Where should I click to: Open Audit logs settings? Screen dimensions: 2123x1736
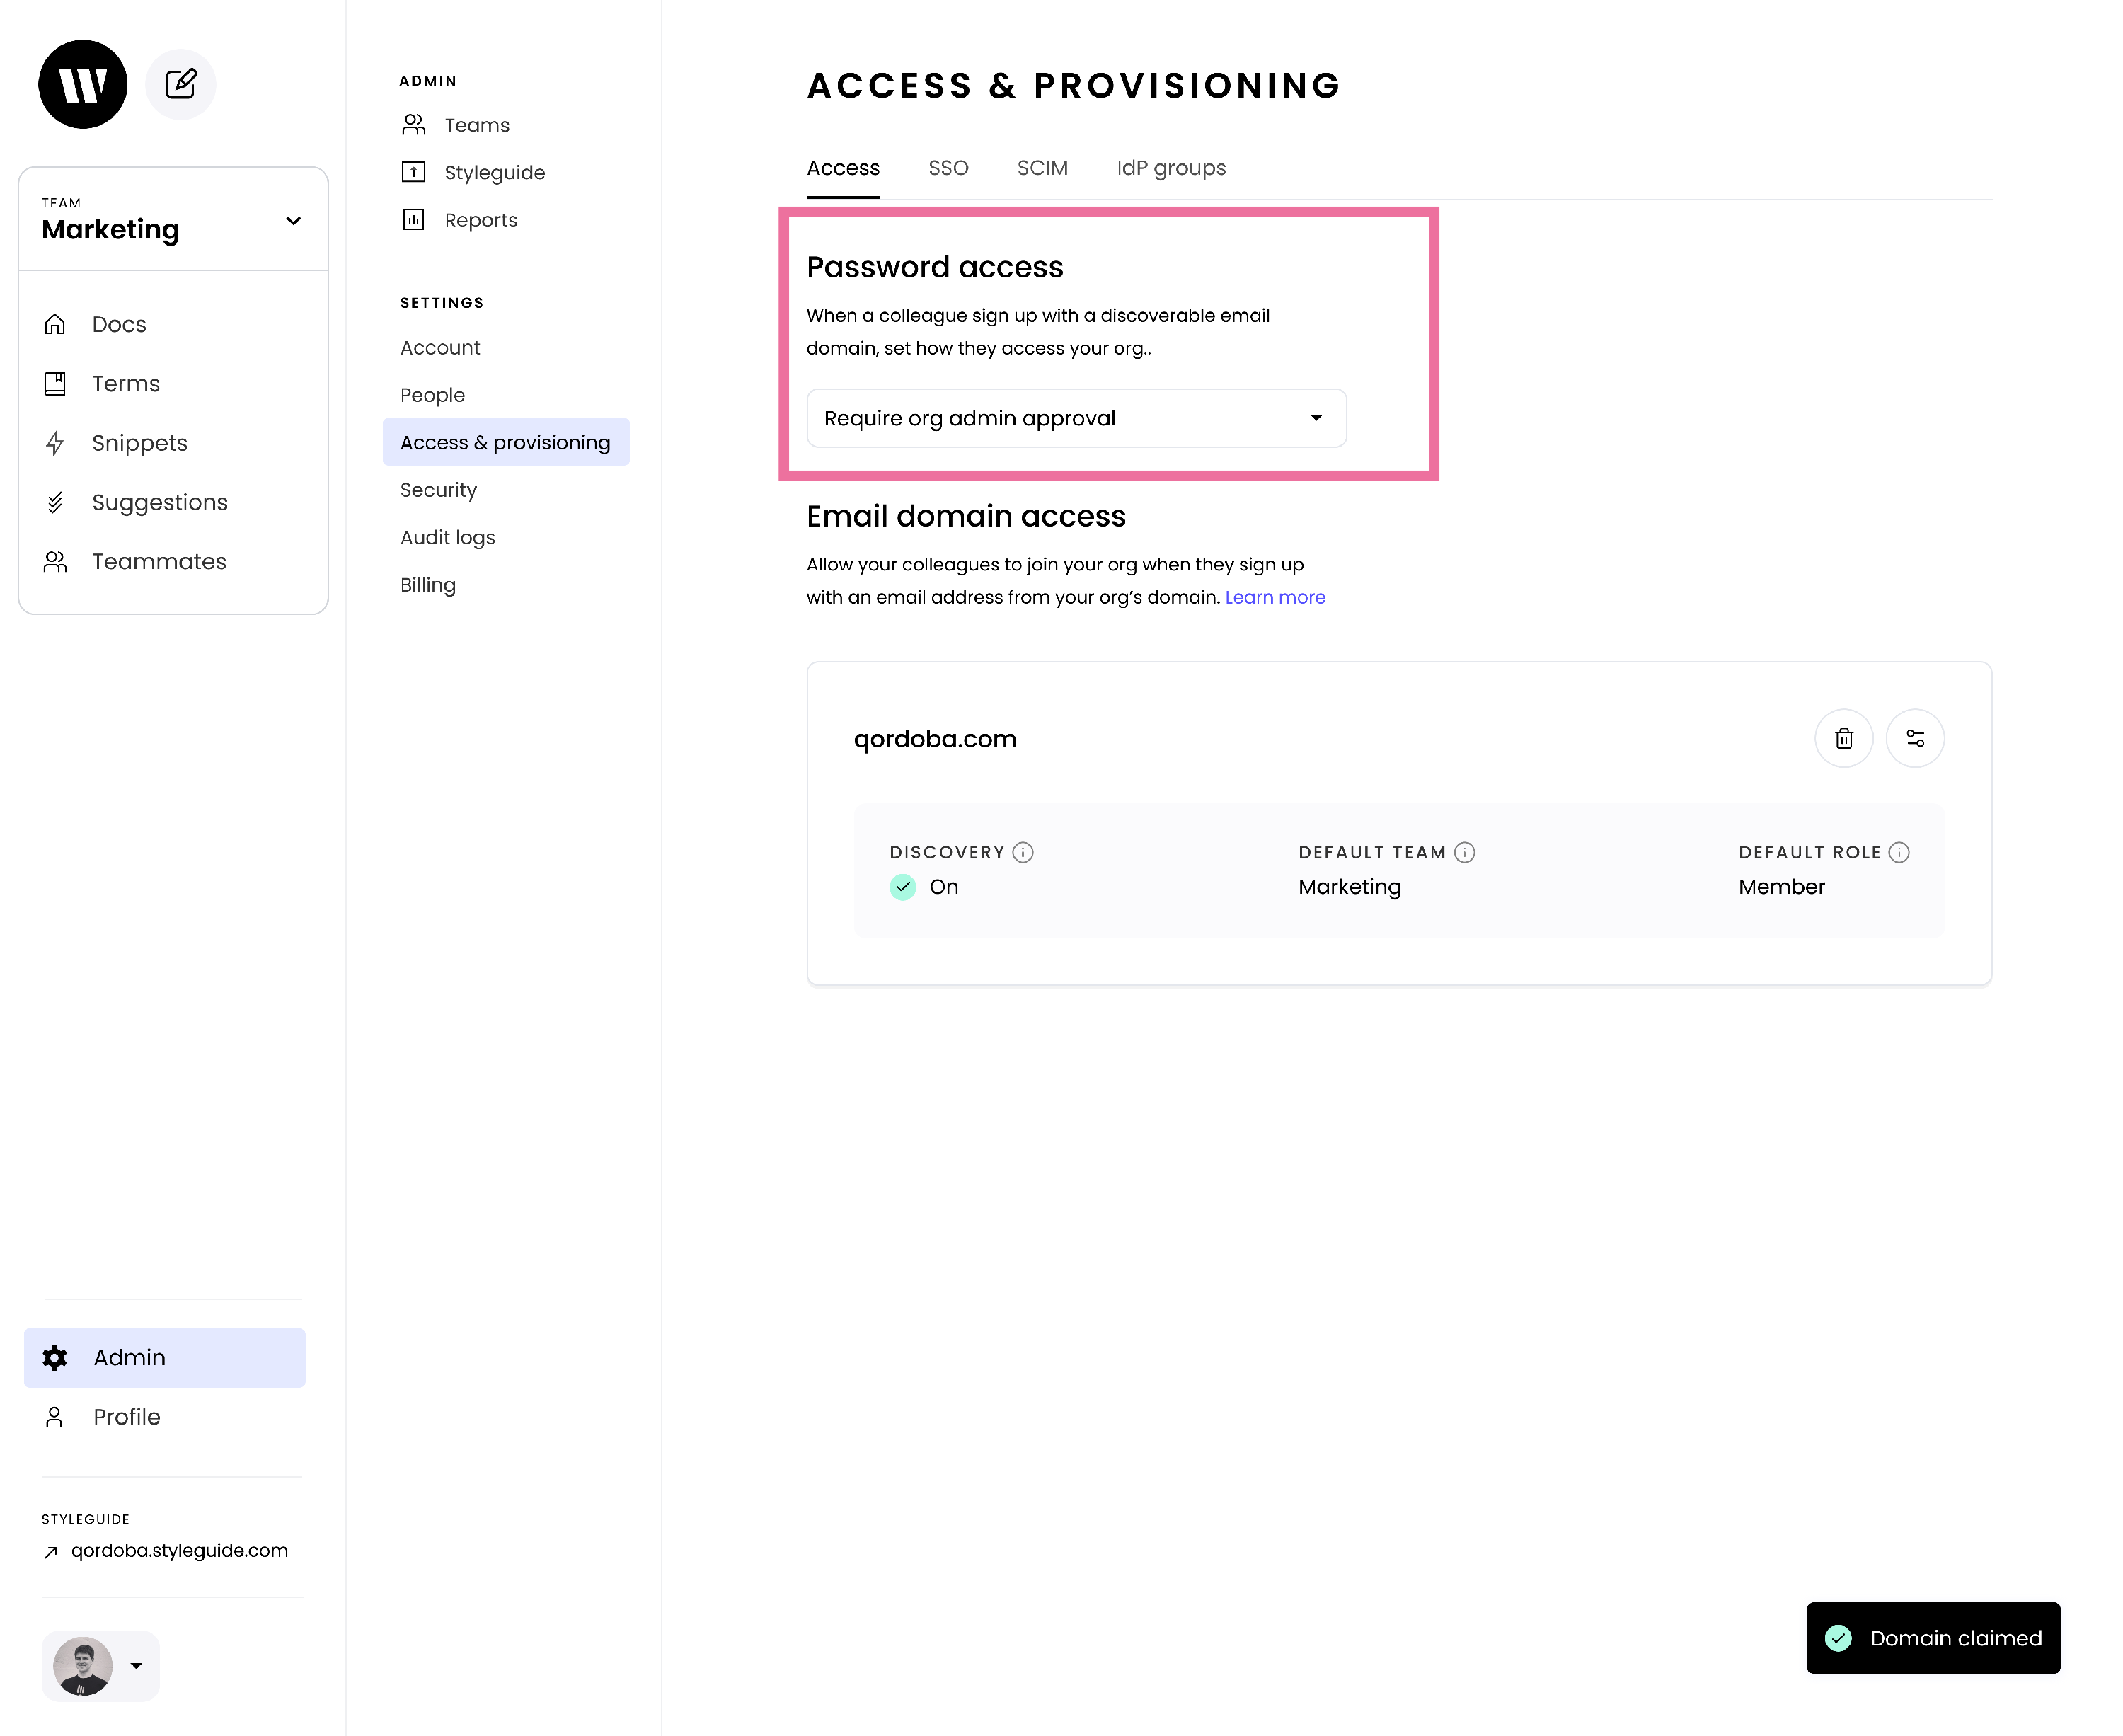tap(447, 537)
